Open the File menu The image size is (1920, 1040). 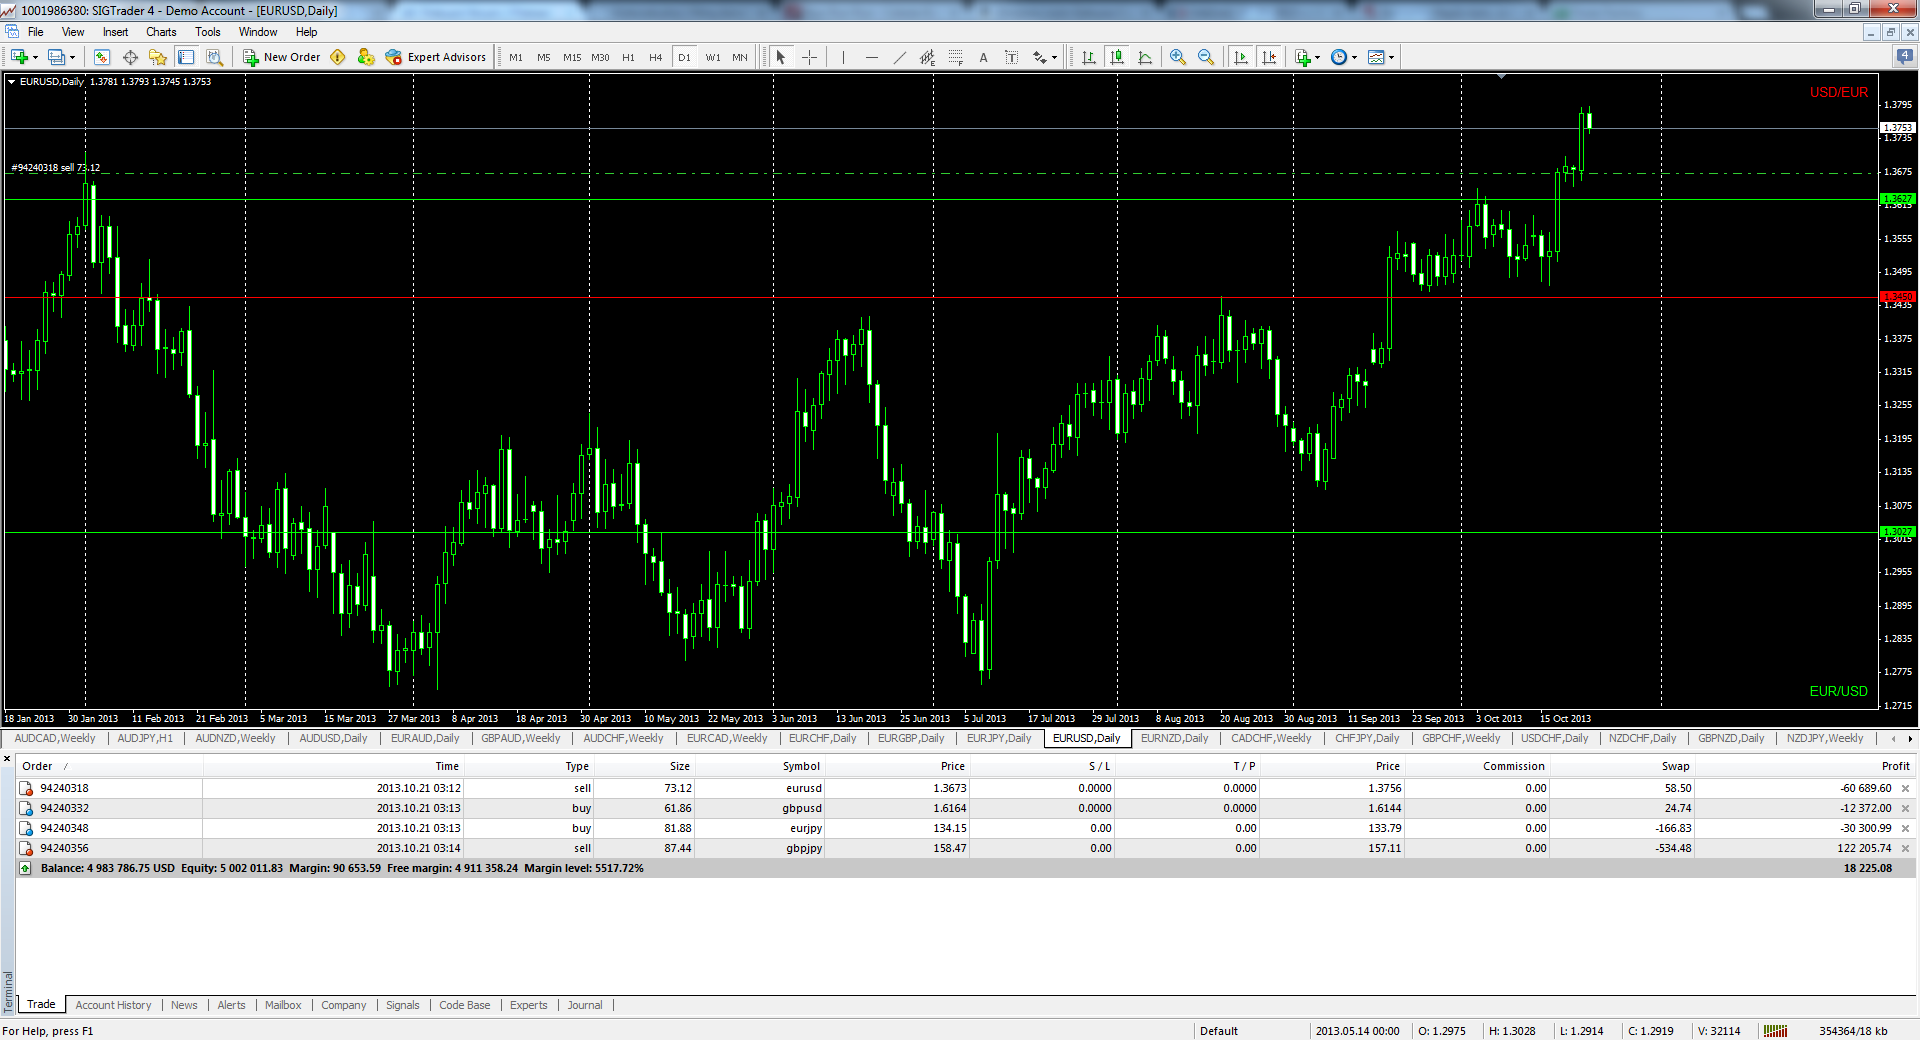click(36, 32)
